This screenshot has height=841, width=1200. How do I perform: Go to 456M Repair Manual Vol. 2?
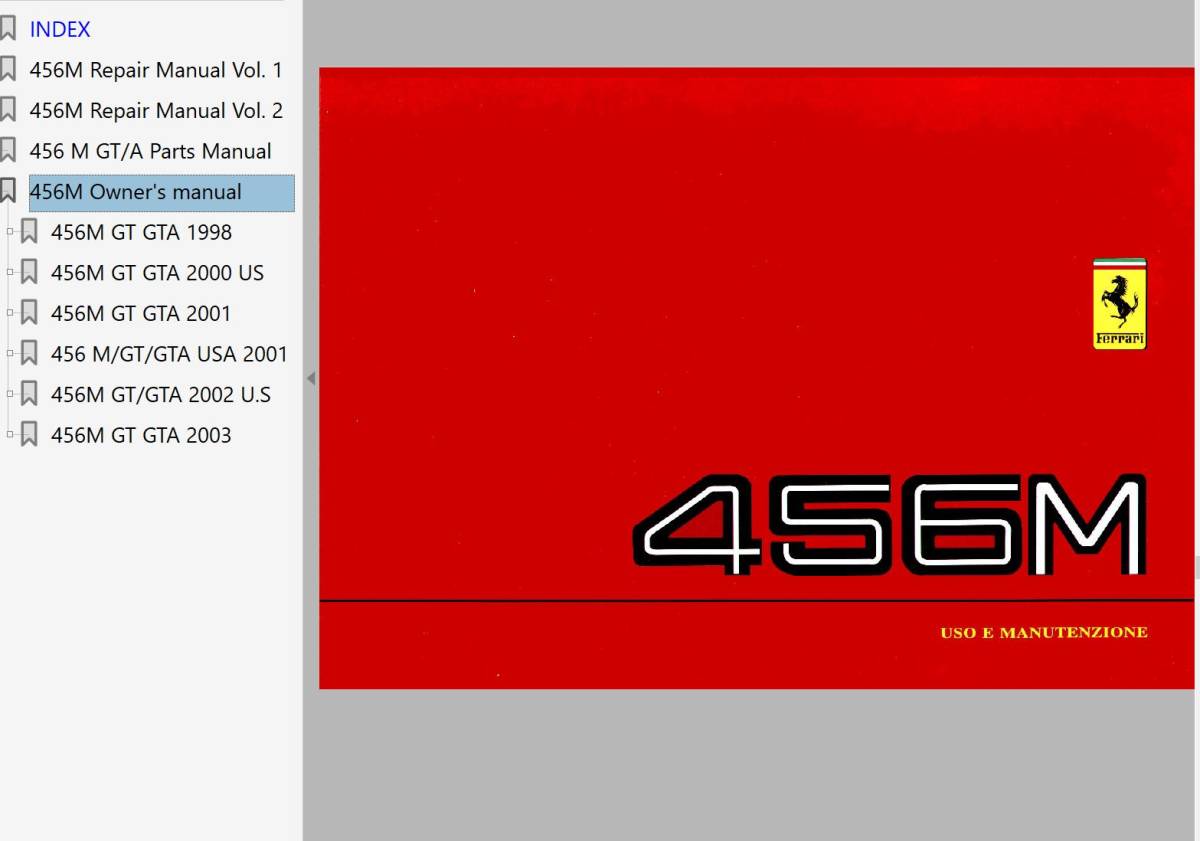156,110
